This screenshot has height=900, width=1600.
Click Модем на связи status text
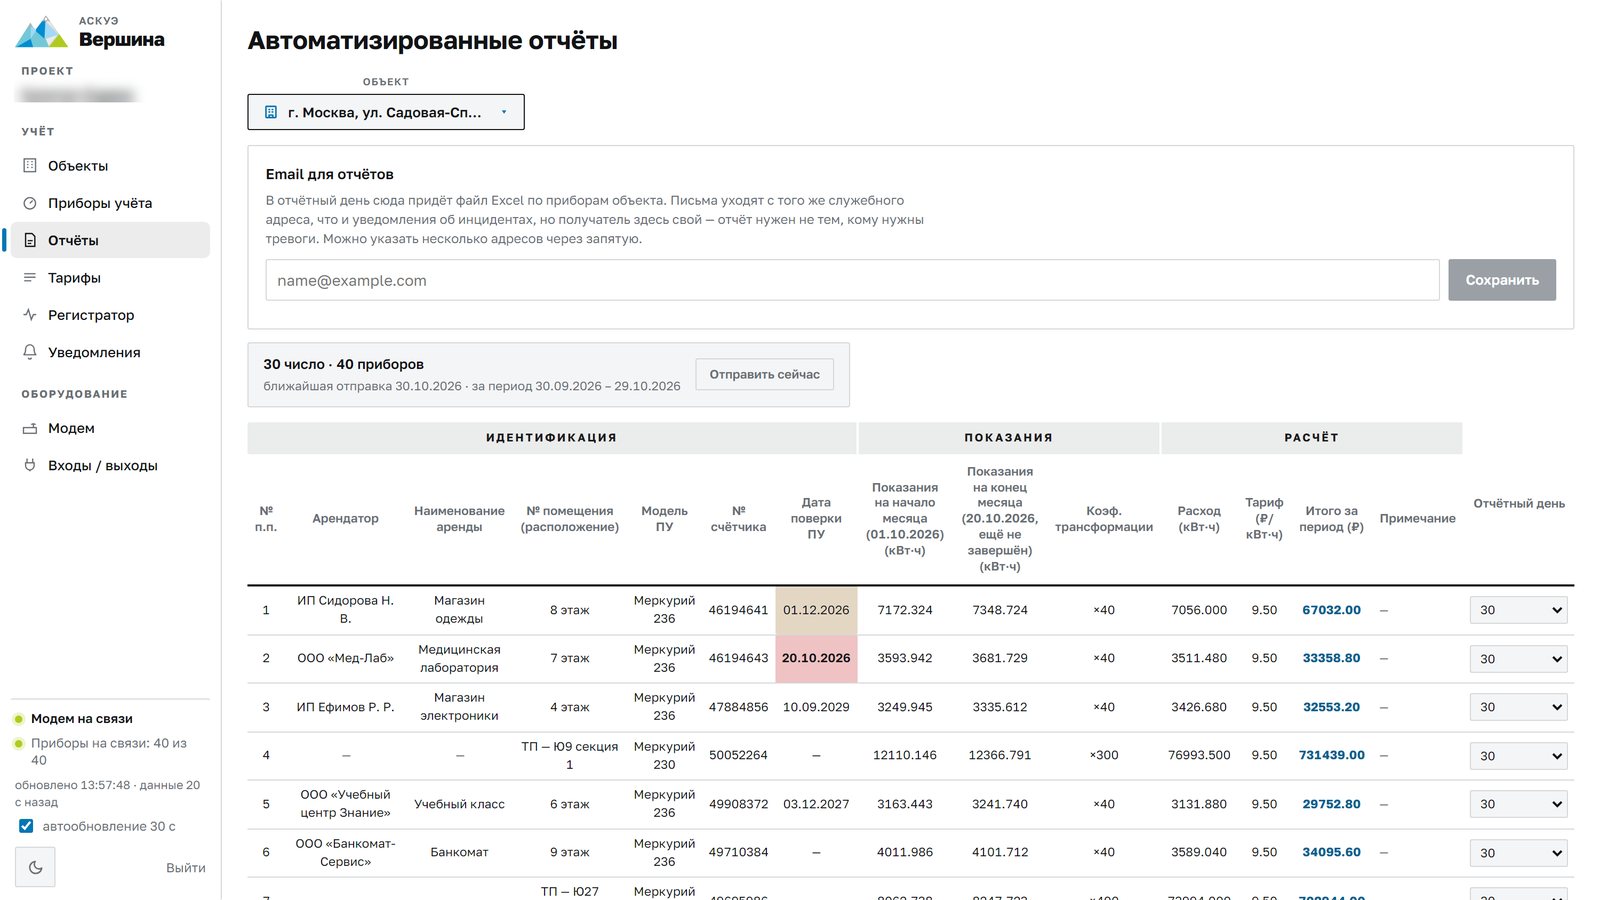(x=81, y=719)
